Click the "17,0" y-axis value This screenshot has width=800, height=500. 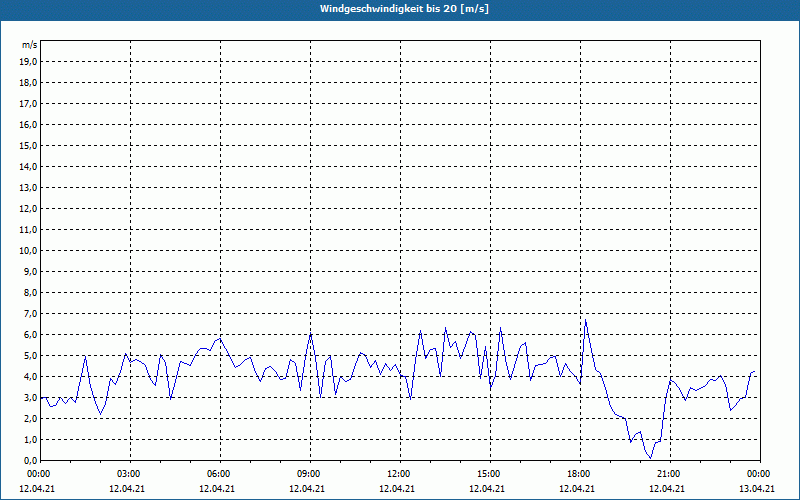(x=28, y=104)
